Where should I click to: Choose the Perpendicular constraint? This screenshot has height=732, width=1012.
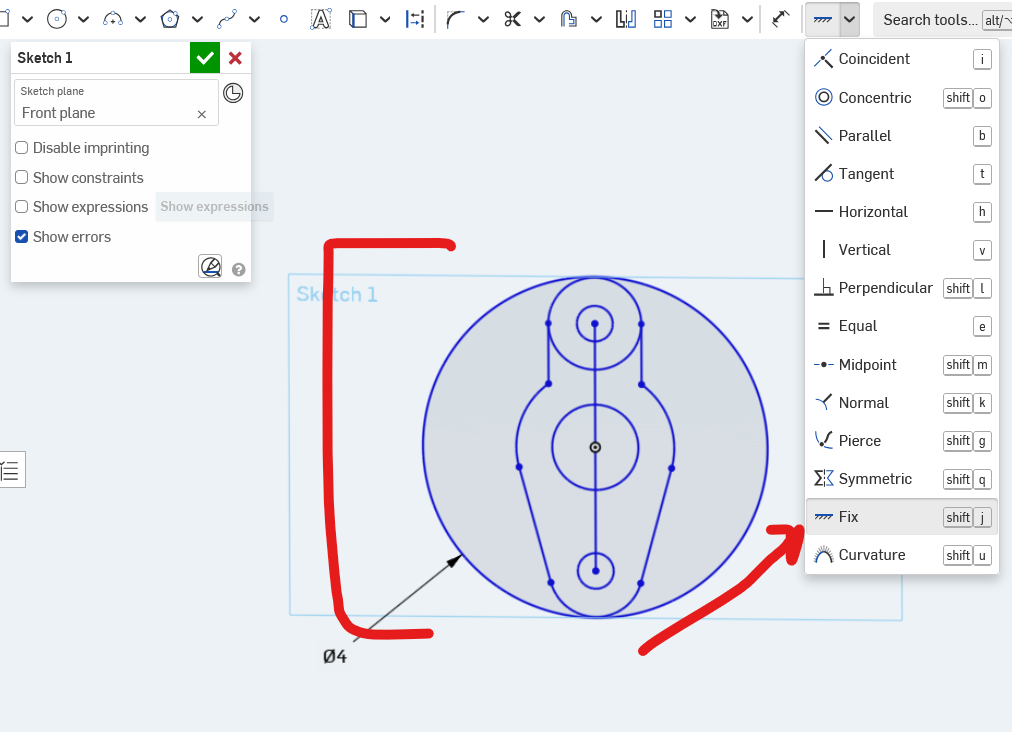902,288
